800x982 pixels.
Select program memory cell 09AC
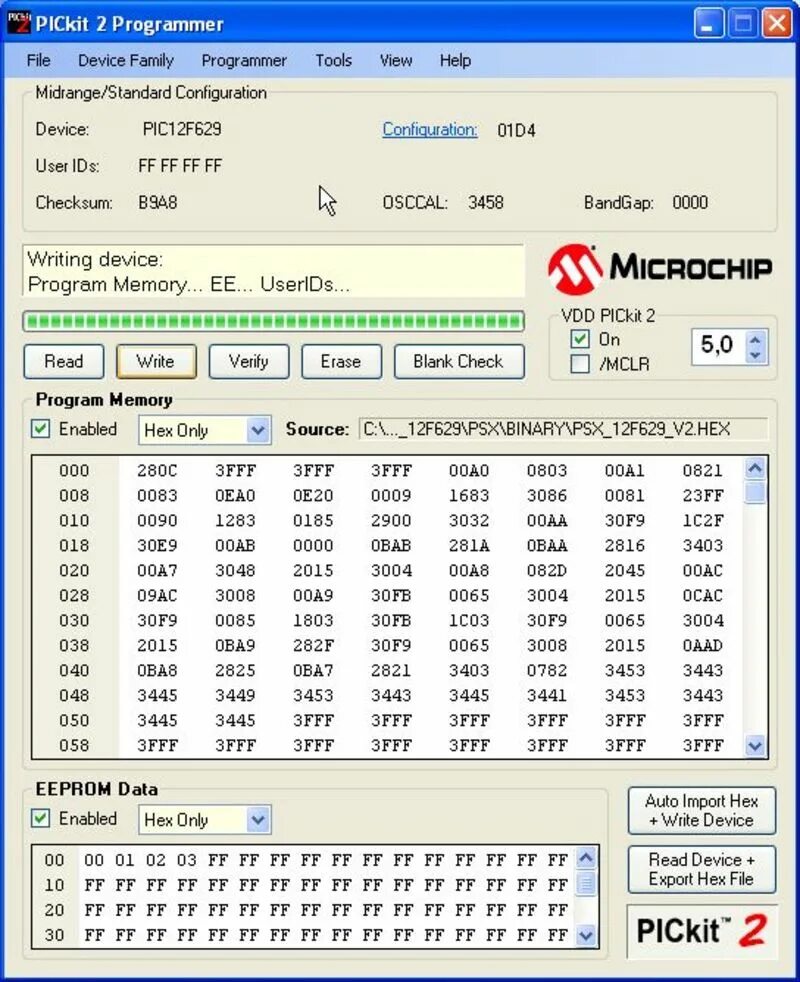tap(157, 596)
